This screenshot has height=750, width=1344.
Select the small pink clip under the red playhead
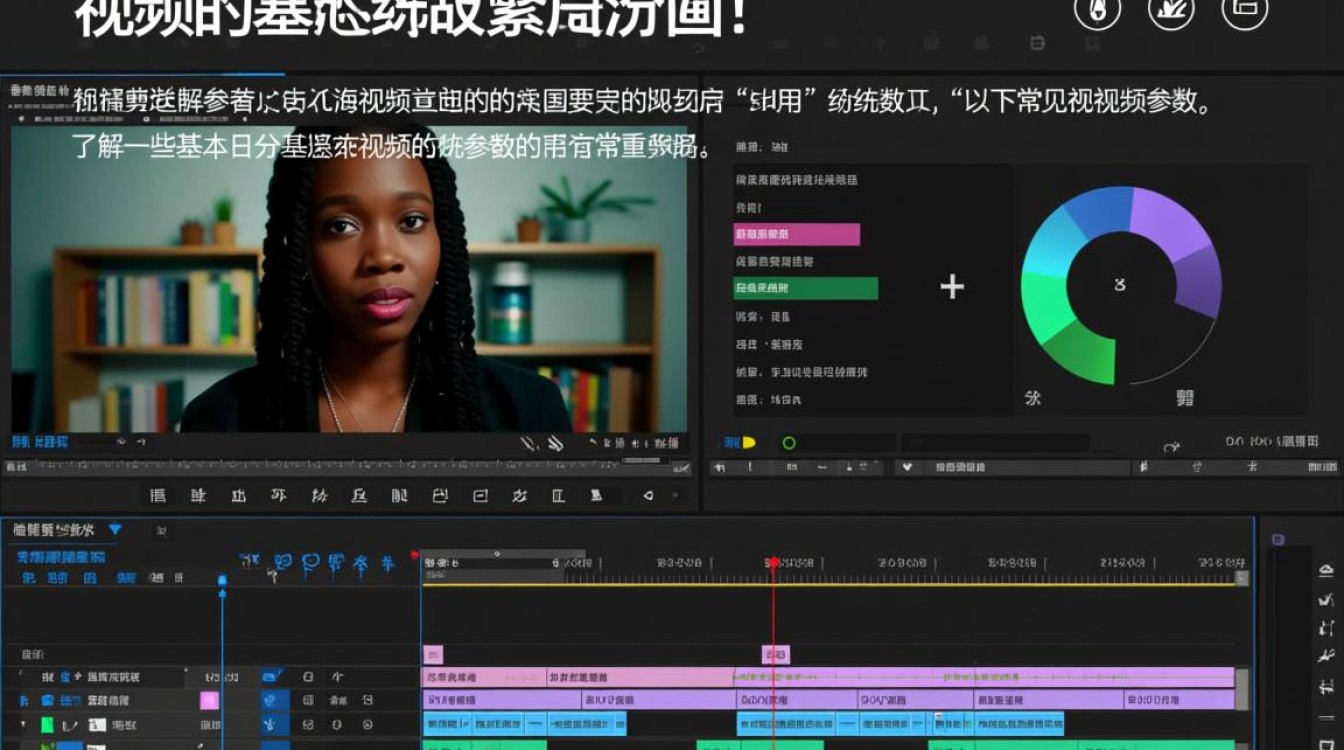[x=776, y=655]
